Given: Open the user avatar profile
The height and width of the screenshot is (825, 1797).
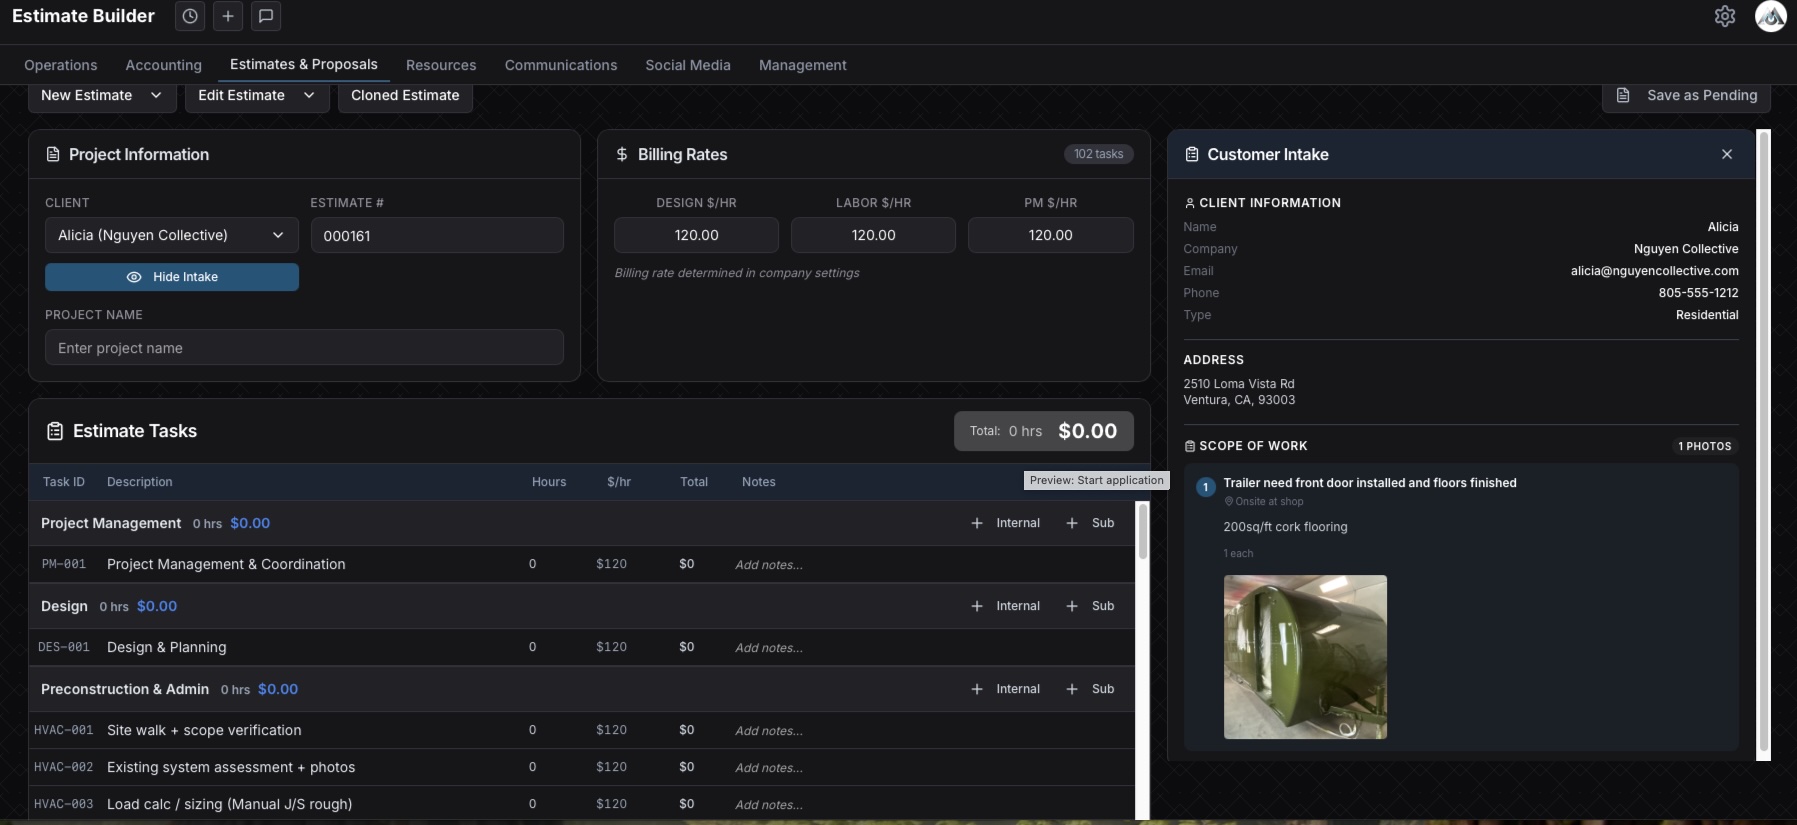Looking at the screenshot, I should [x=1771, y=16].
